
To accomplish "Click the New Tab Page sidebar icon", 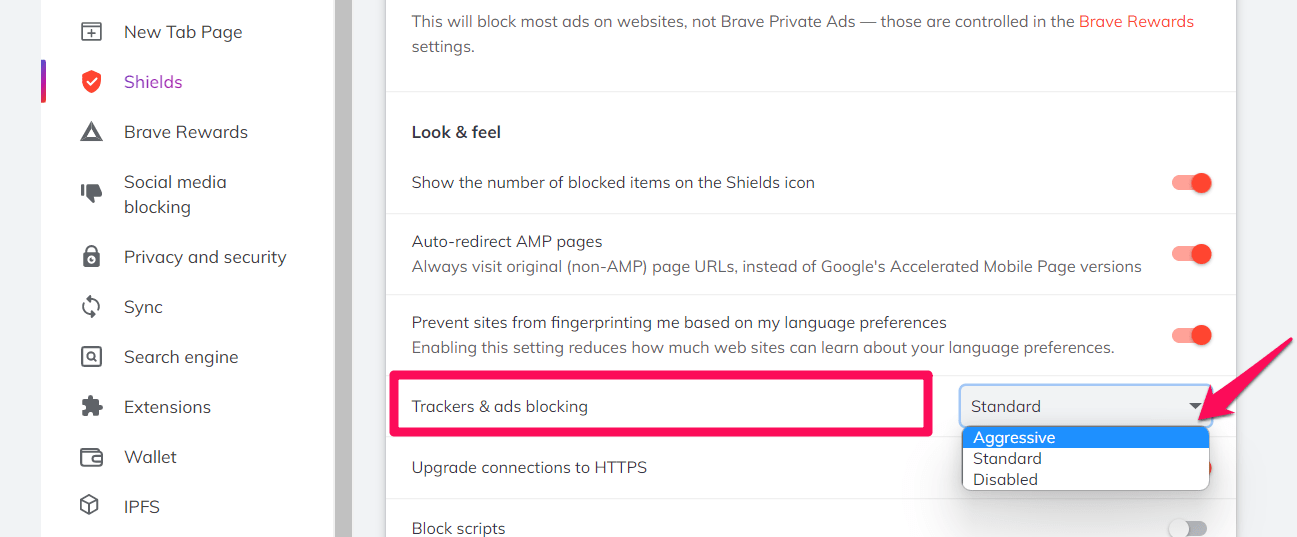I will (91, 32).
